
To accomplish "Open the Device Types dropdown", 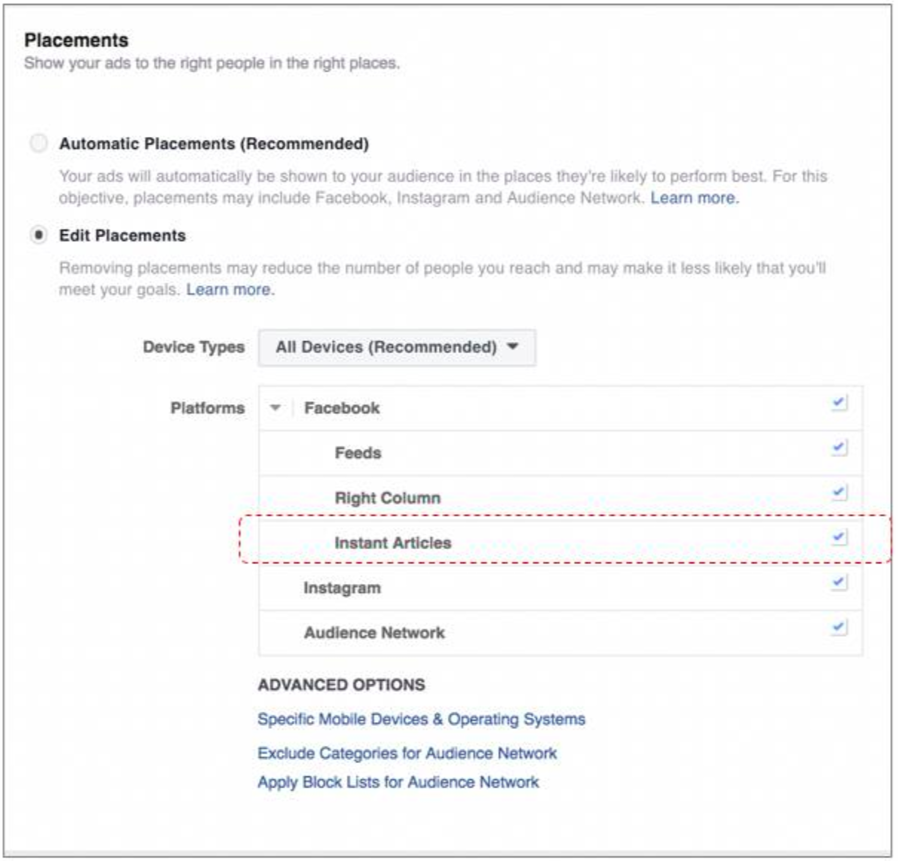I will coord(397,347).
